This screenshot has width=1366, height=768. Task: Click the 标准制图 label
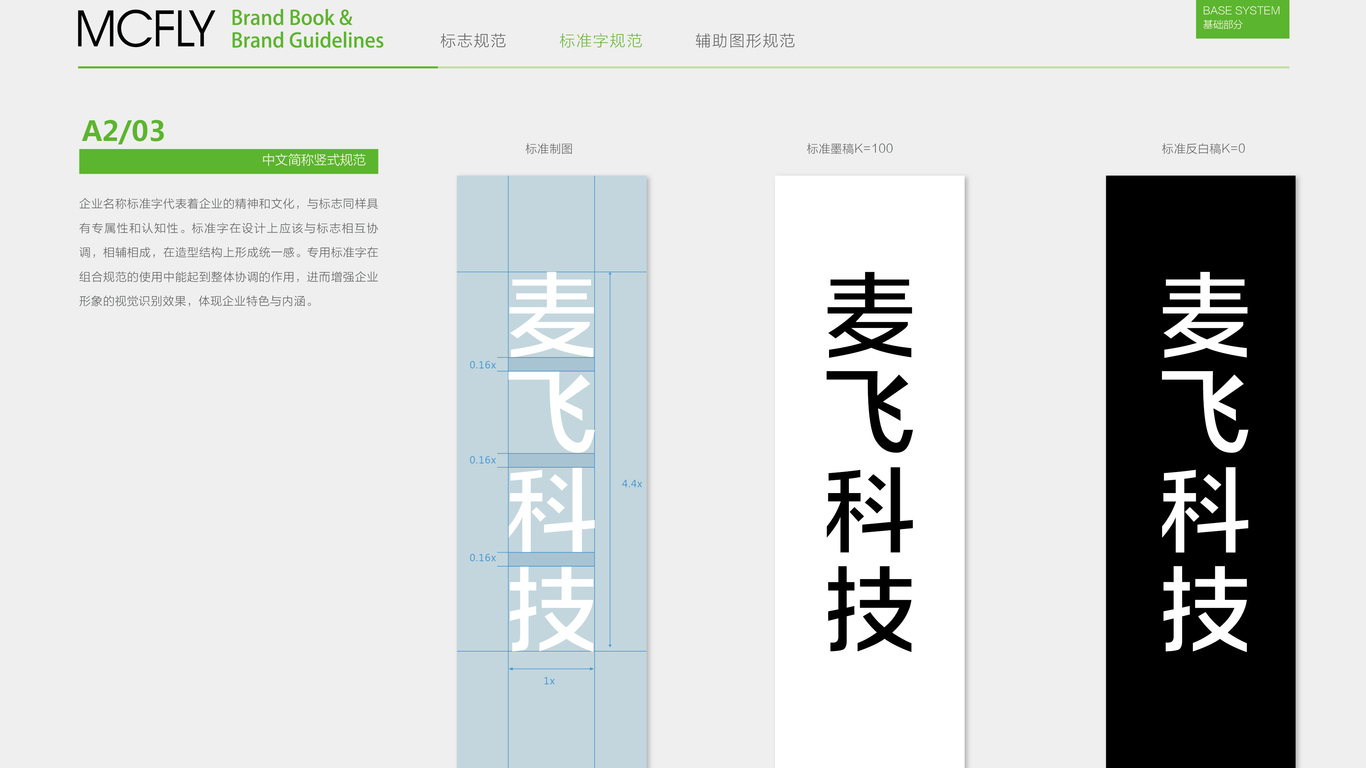point(549,149)
